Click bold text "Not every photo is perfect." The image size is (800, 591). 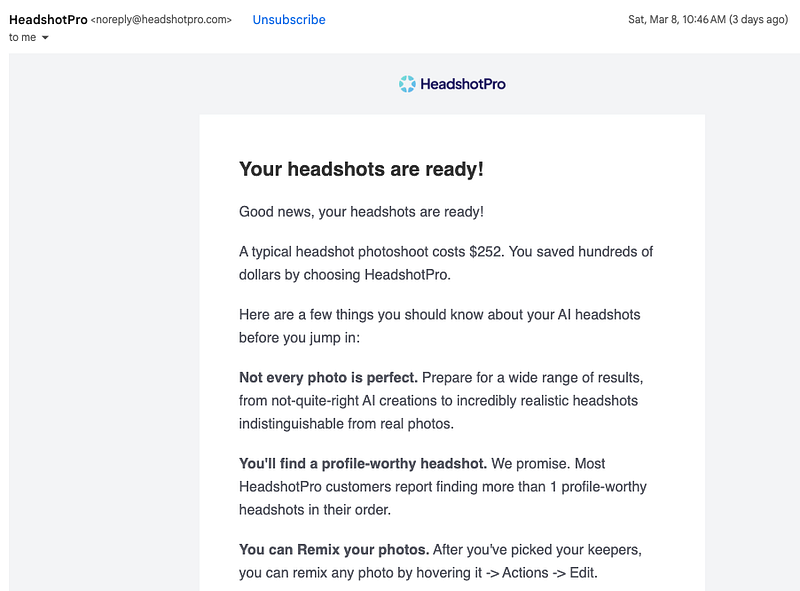click(x=328, y=378)
